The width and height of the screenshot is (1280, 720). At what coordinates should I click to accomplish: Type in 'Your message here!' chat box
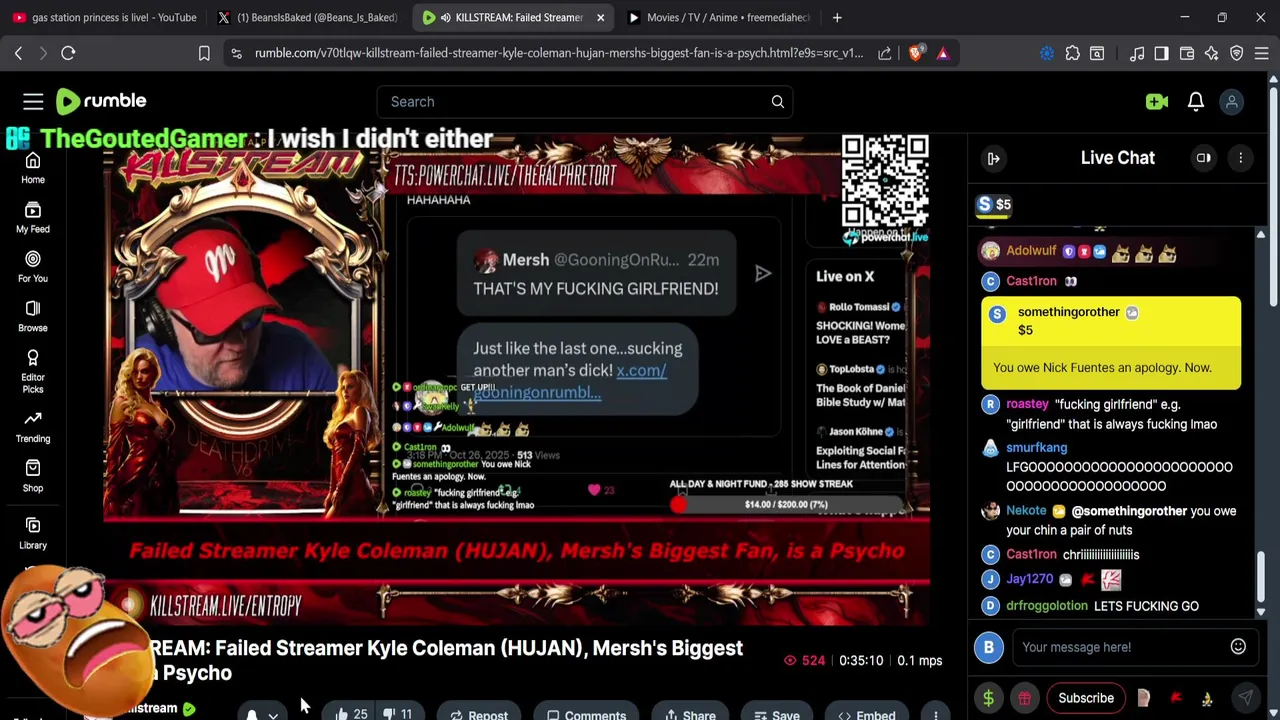pyautogui.click(x=1120, y=647)
